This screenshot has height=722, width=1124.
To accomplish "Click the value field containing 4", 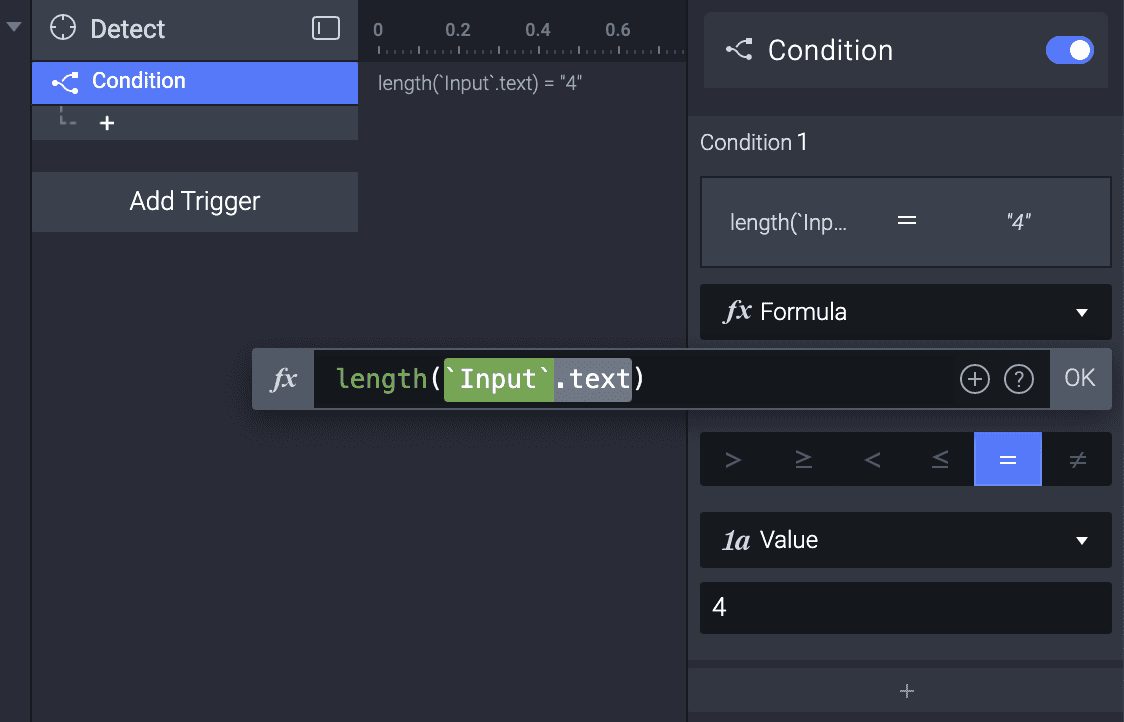I will point(905,607).
